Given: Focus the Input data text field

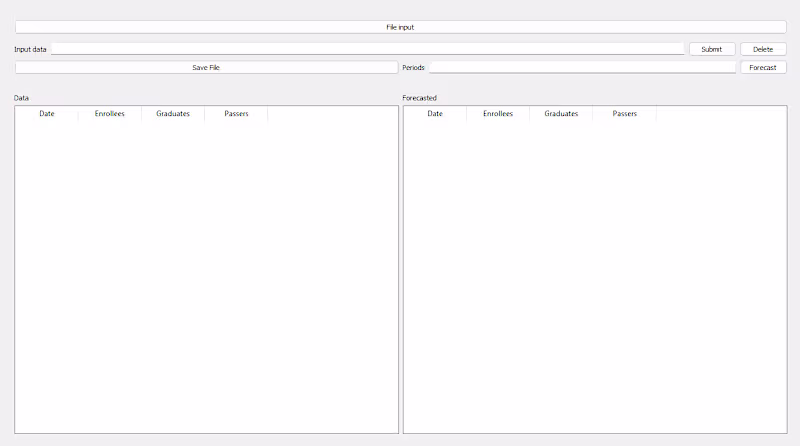Looking at the screenshot, I should point(367,49).
